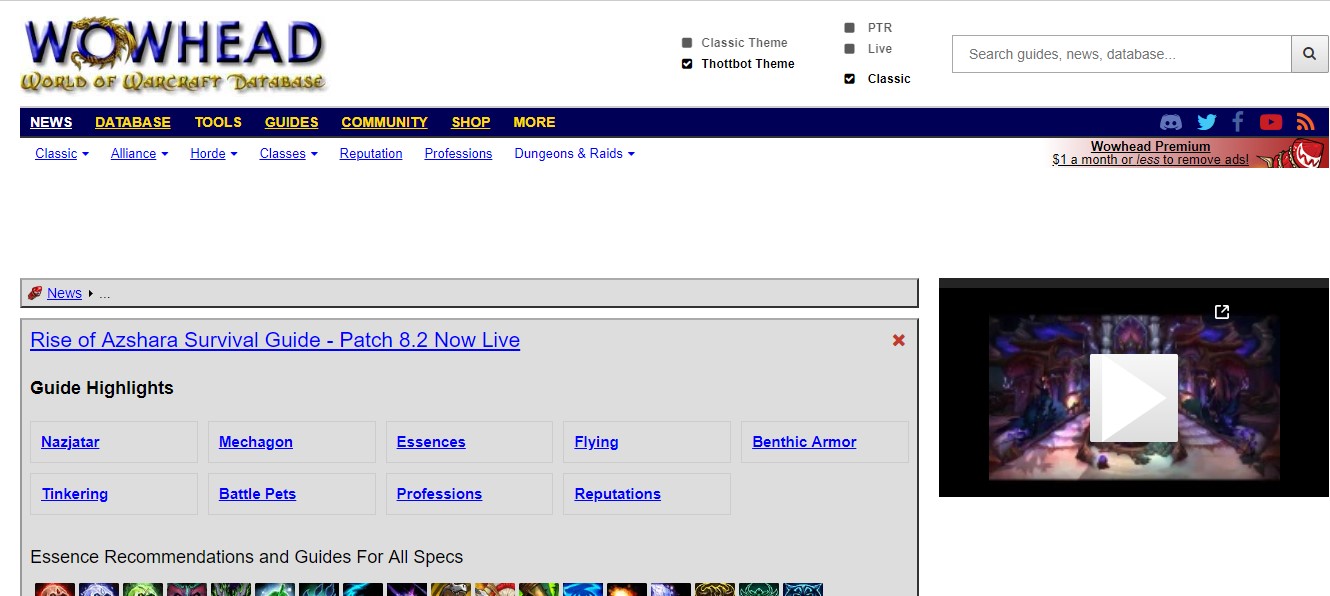The width and height of the screenshot is (1330, 596).
Task: Pop out the video player
Action: pyautogui.click(x=1221, y=312)
